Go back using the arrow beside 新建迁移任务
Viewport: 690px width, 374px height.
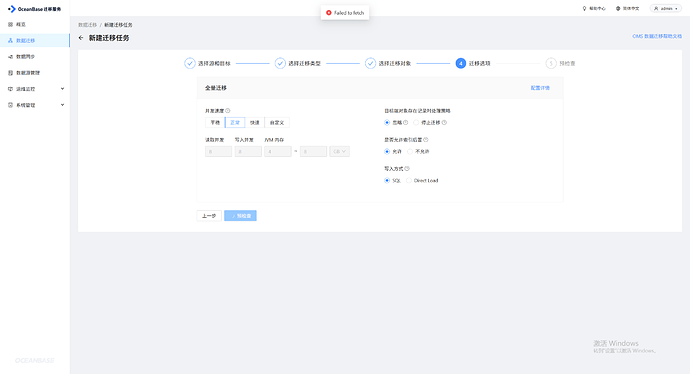[81, 38]
